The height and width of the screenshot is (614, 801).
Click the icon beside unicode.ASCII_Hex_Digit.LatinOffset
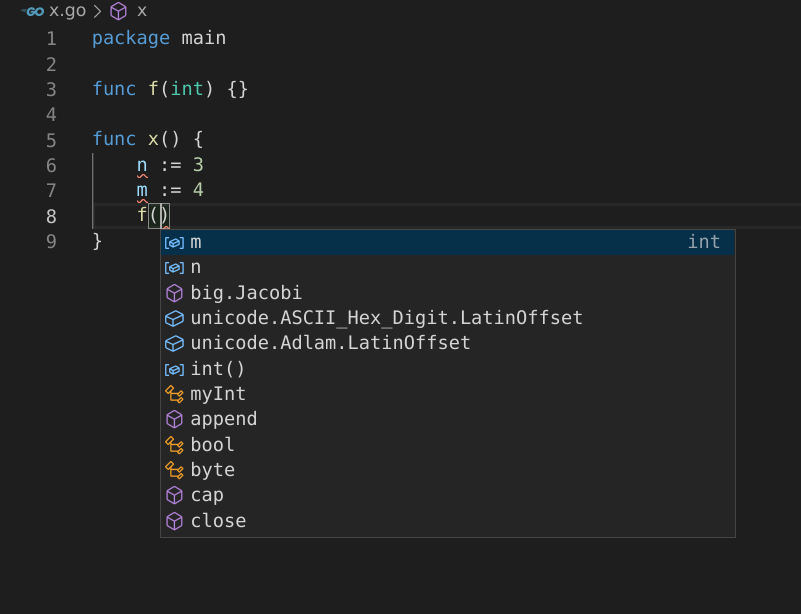coord(174,318)
